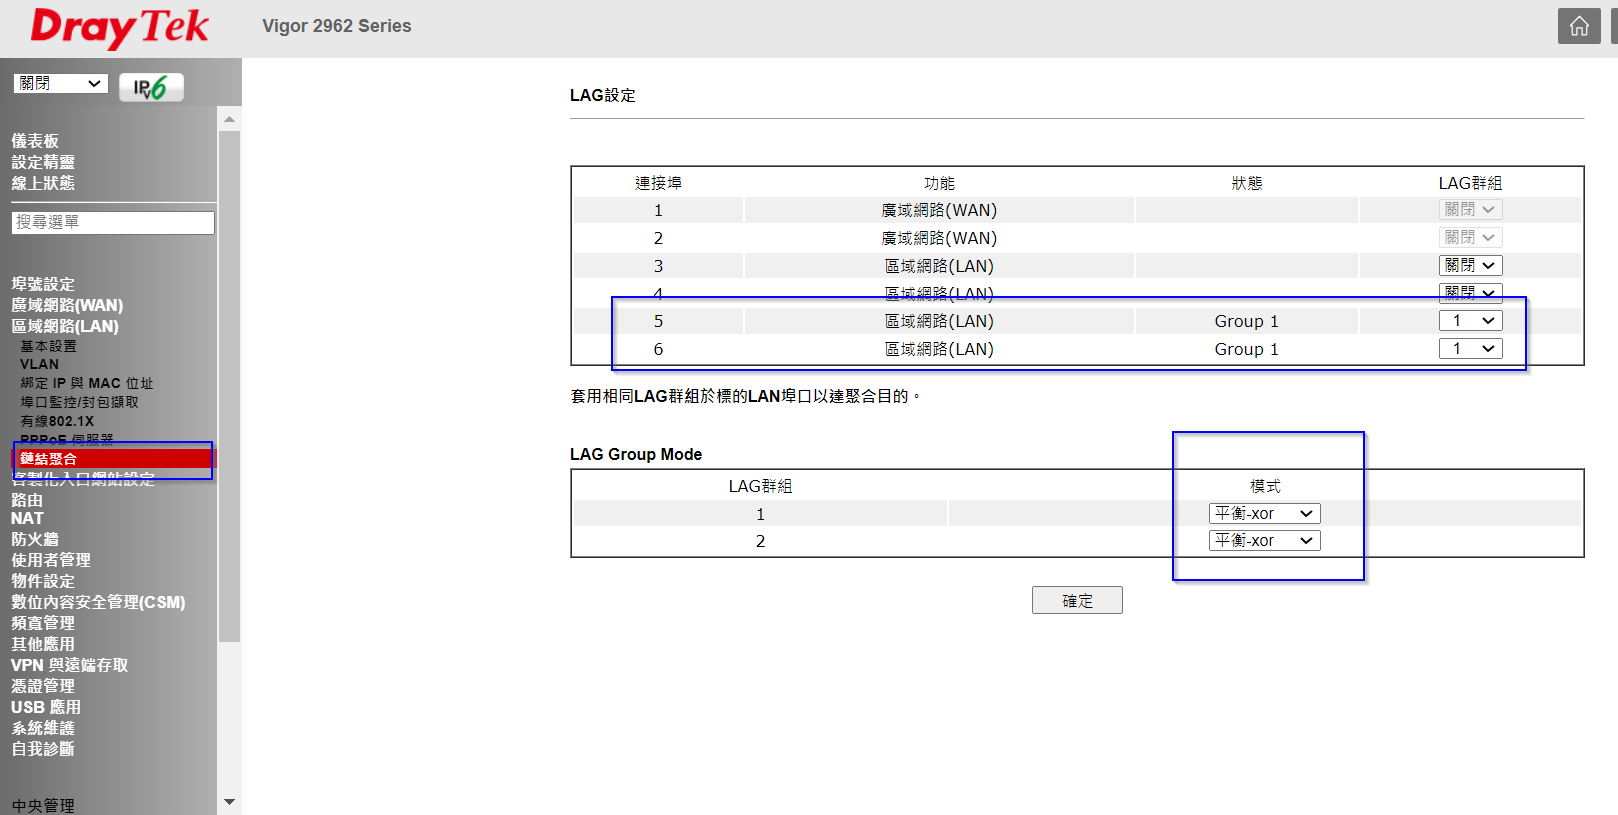Open LAG group dropdown for port 3
The width and height of the screenshot is (1618, 815).
1470,265
